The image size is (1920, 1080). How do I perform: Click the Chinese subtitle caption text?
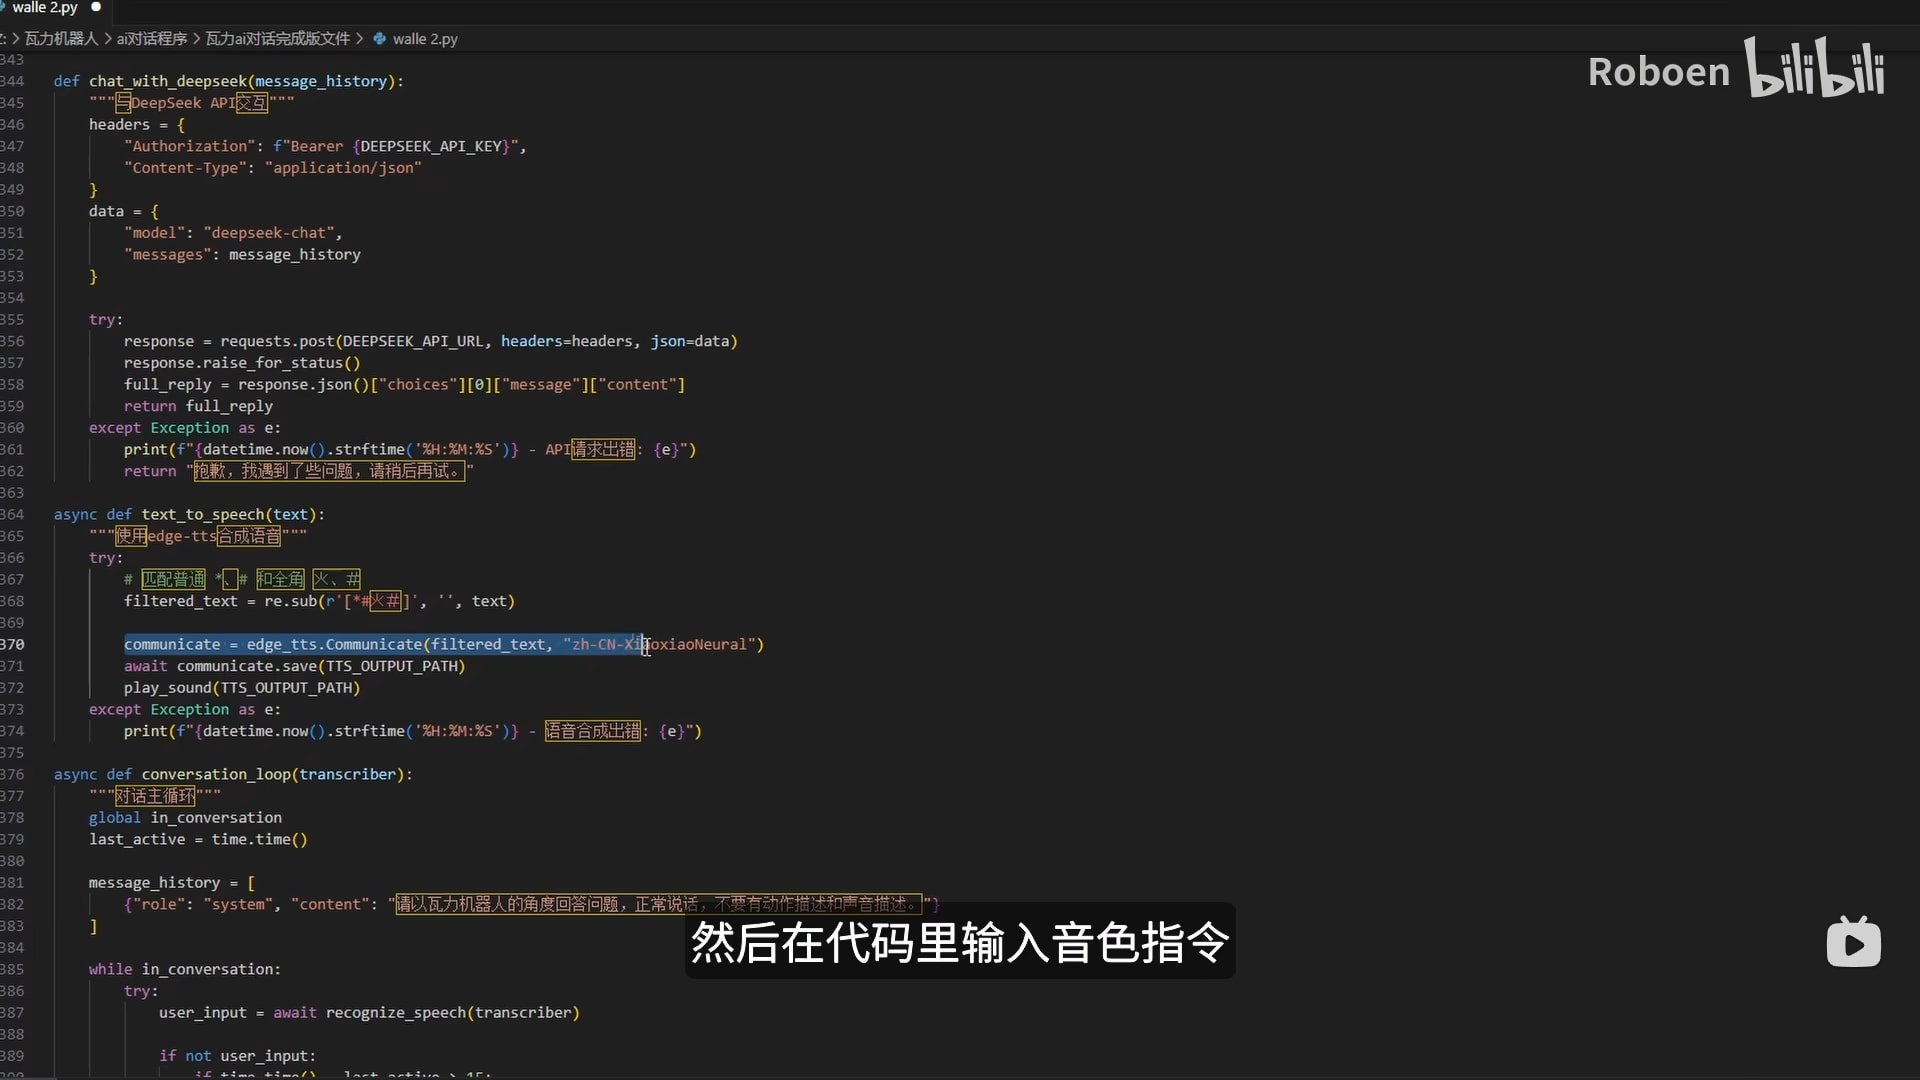(x=959, y=942)
